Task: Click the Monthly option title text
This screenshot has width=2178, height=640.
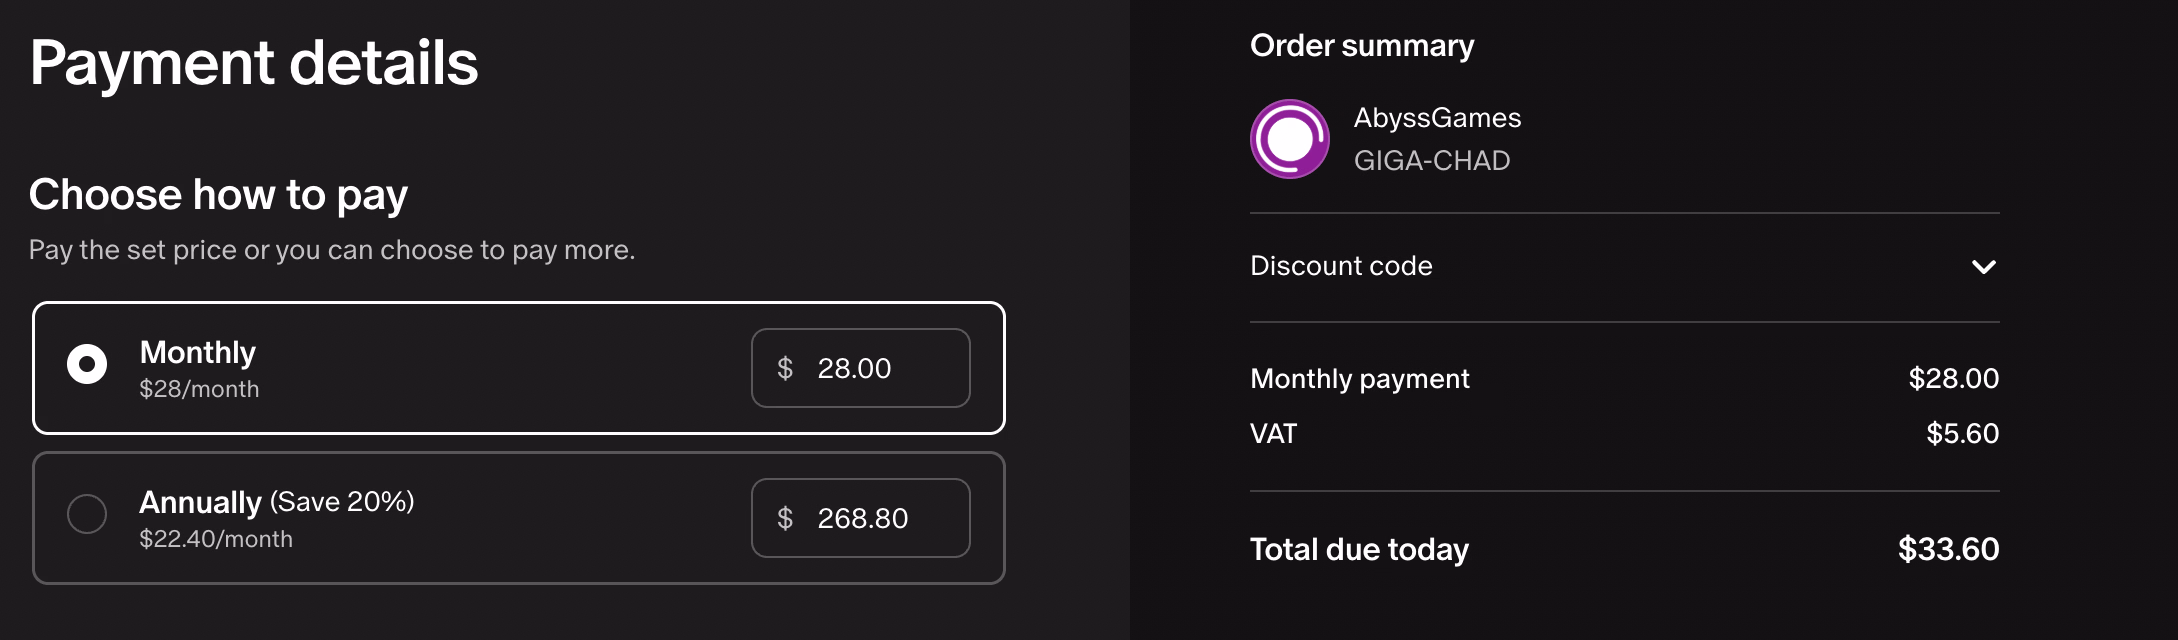Action: coord(198,352)
